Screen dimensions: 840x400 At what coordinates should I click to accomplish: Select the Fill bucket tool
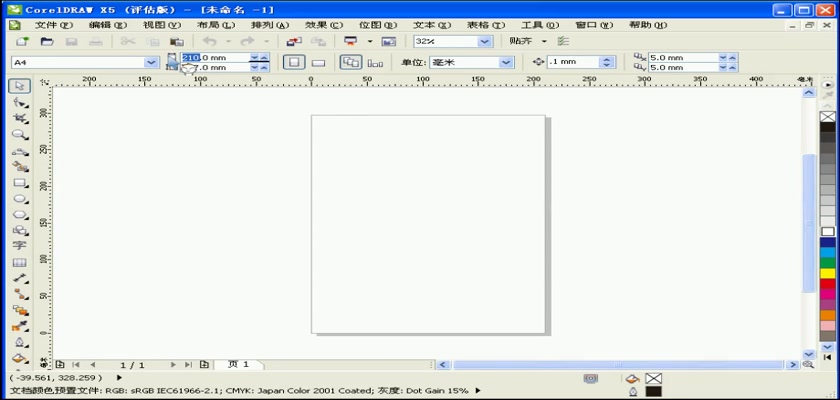pyautogui.click(x=20, y=358)
